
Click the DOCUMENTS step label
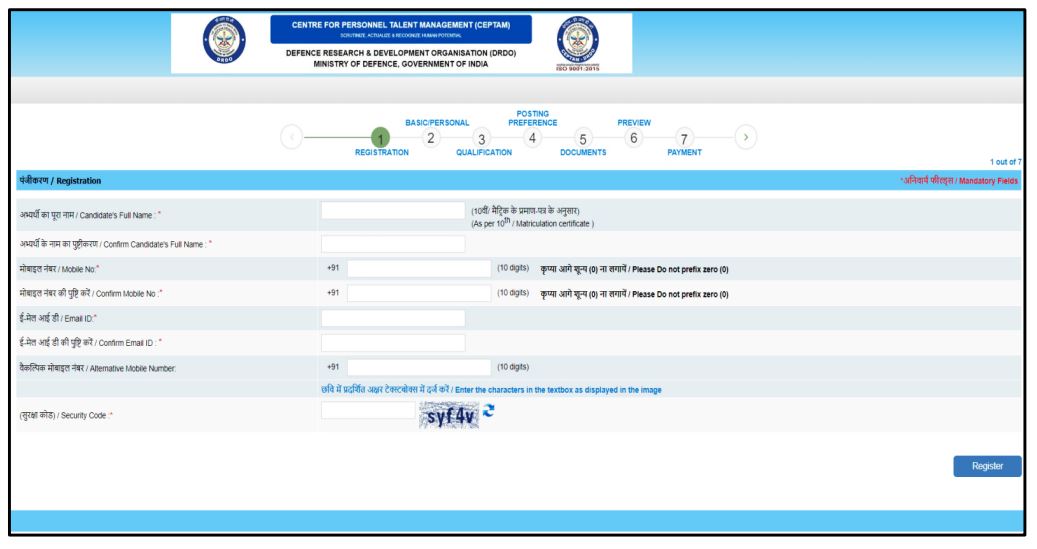[583, 152]
